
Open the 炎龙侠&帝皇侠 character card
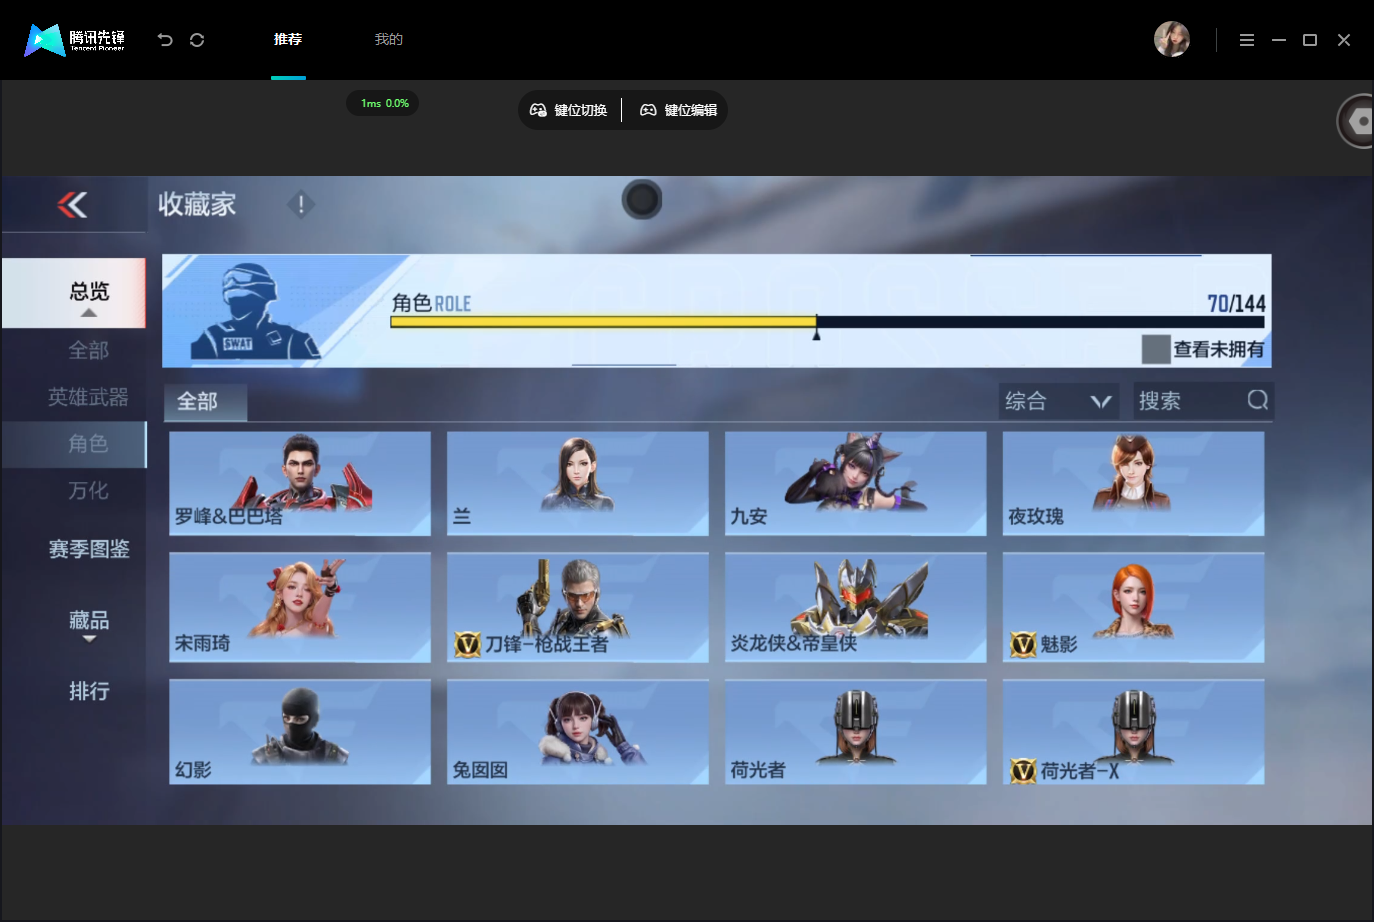pos(856,607)
